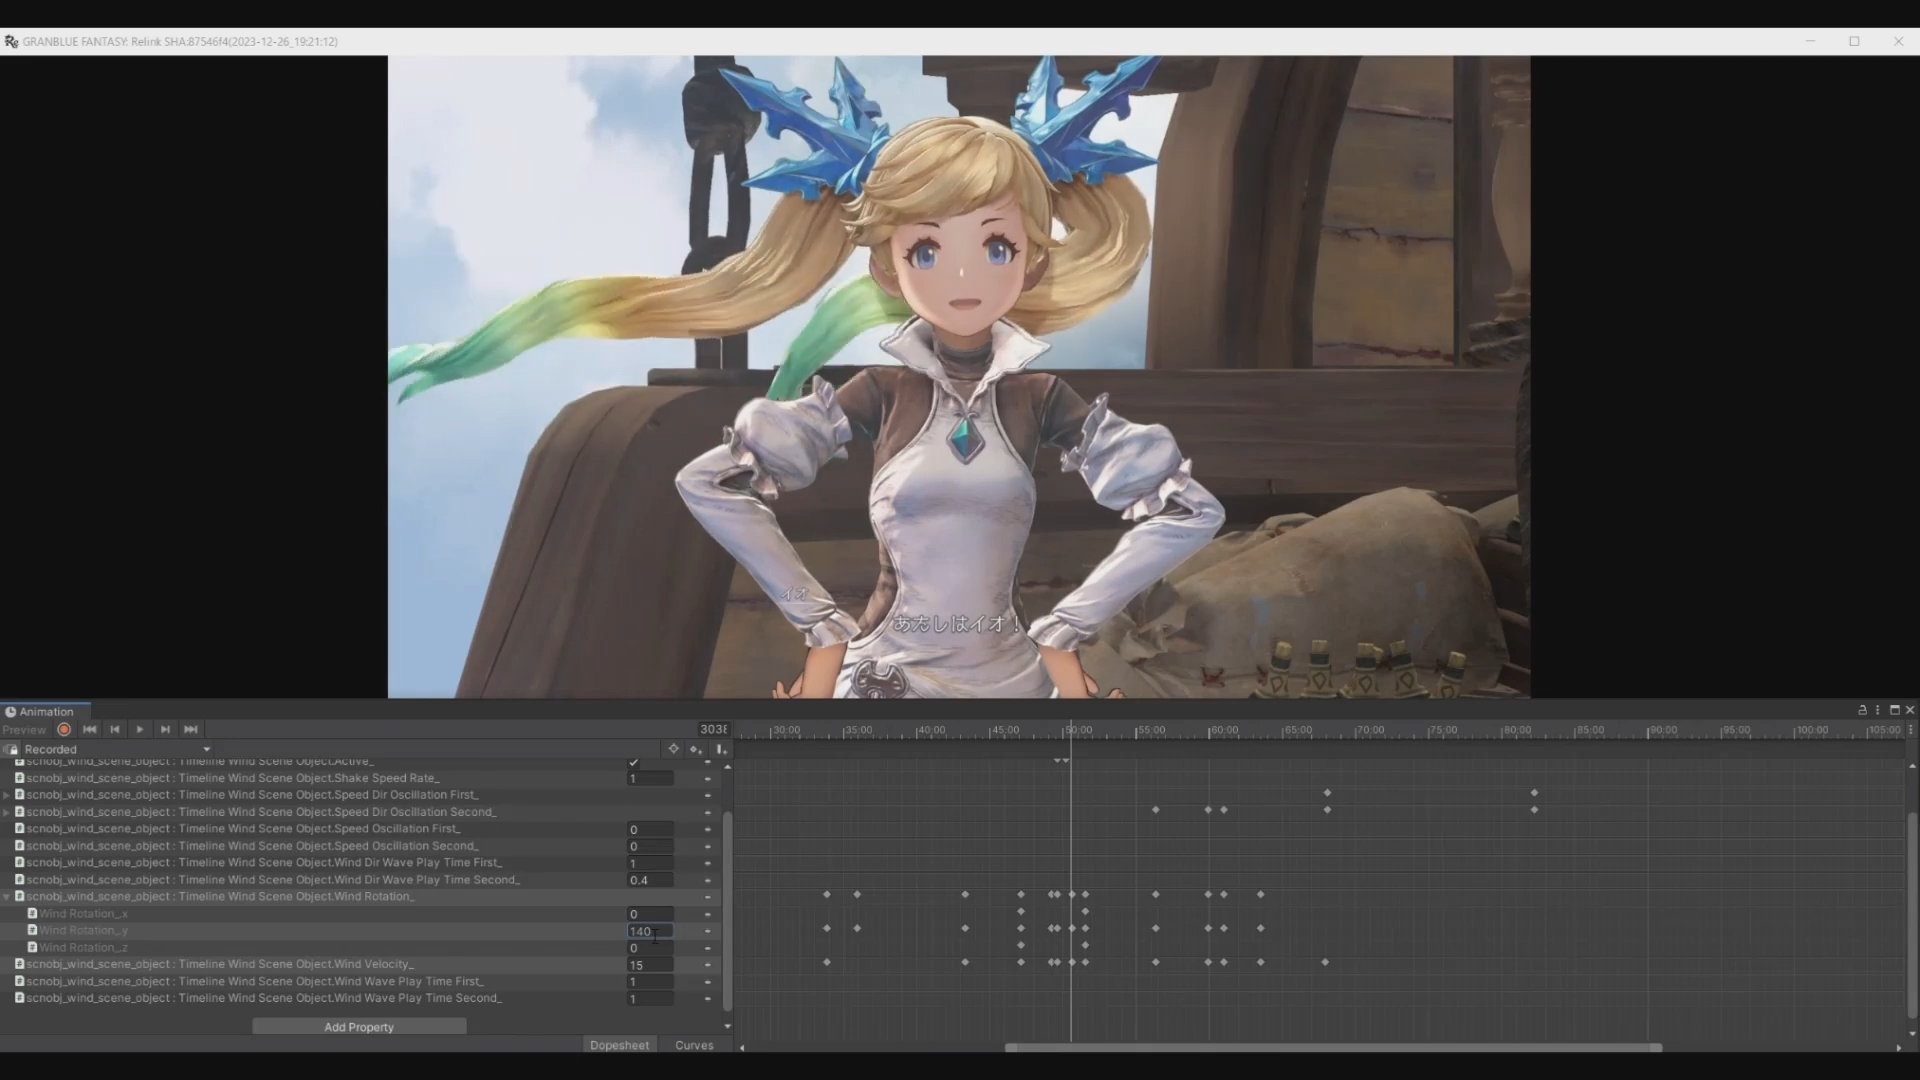Click the Add Property button

click(x=359, y=1027)
